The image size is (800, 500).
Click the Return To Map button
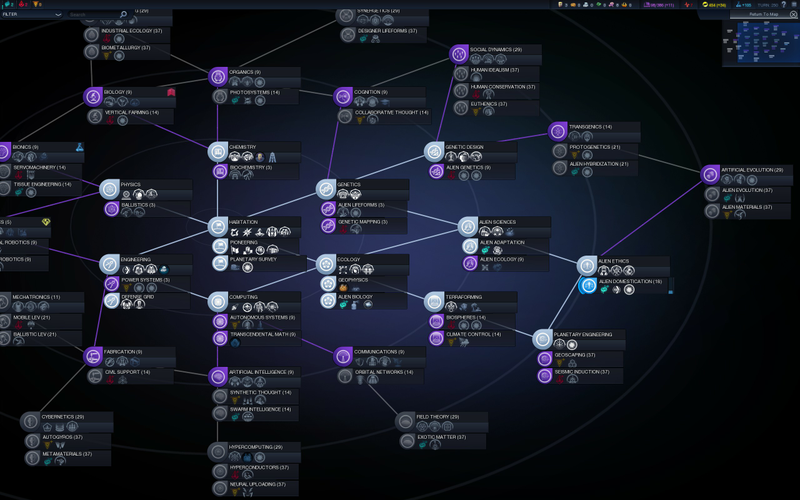pos(763,14)
